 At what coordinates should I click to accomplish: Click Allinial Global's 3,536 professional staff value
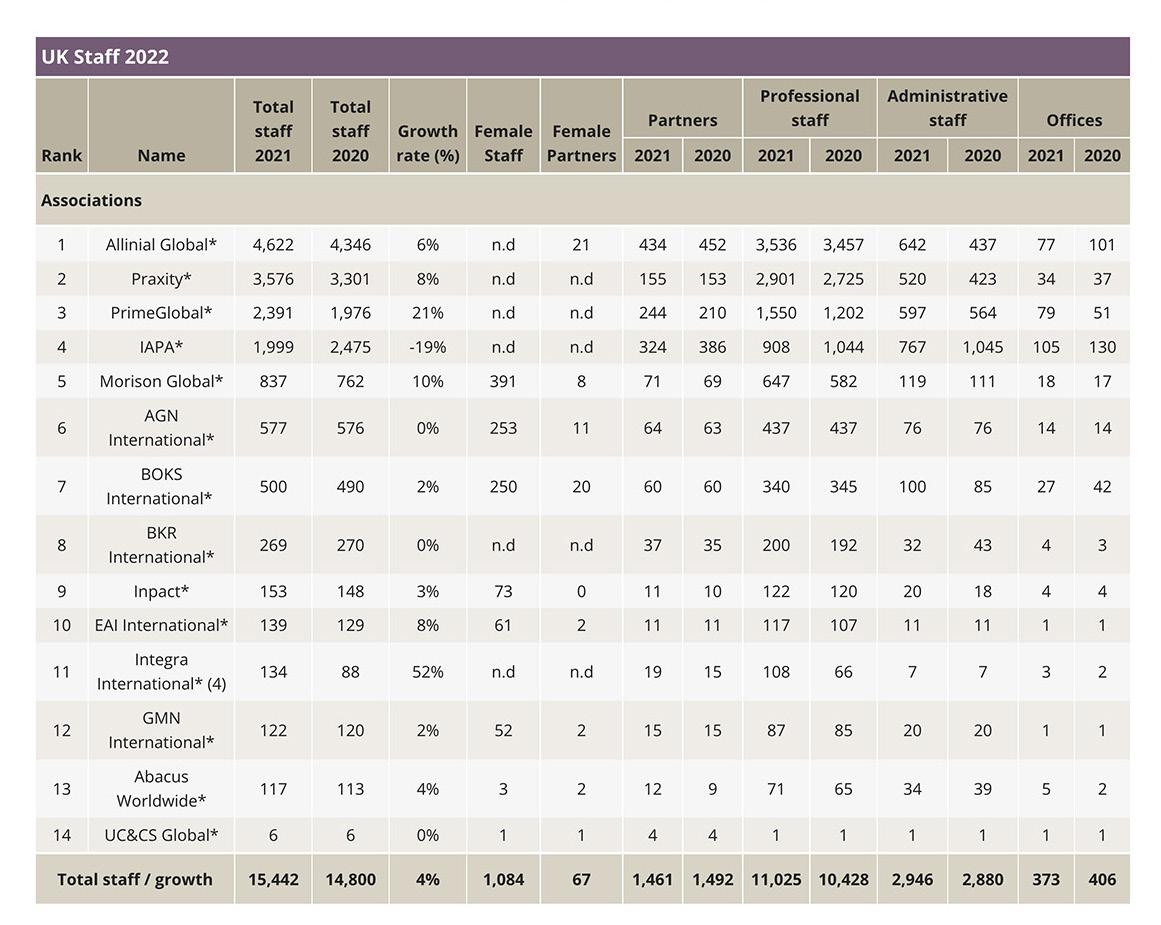(776, 244)
